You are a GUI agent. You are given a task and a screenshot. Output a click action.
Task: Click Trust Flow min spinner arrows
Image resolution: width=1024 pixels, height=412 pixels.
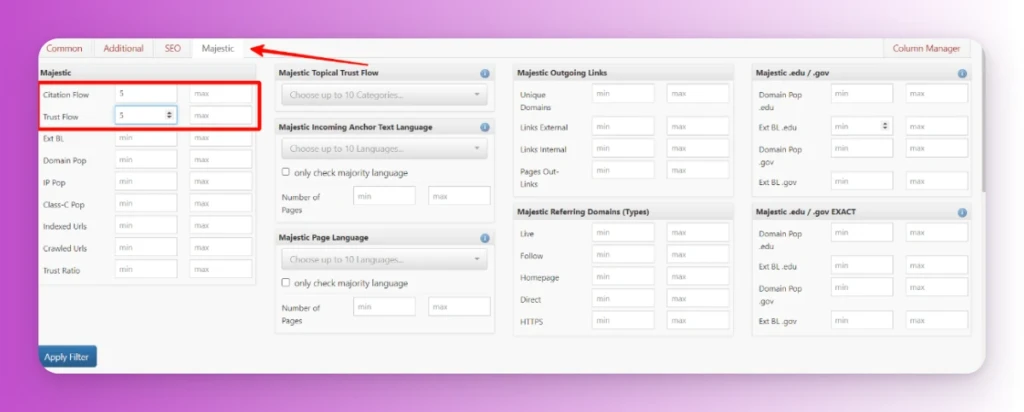(170, 115)
